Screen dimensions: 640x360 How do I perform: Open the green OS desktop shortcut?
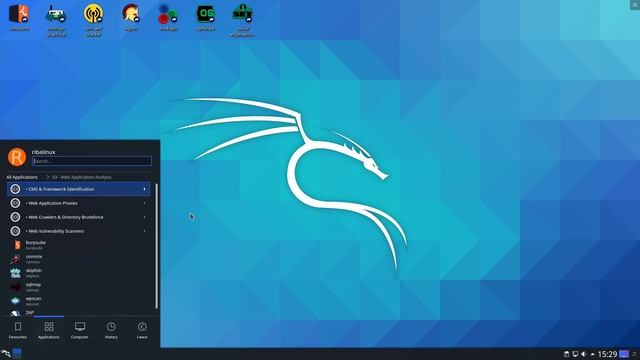(x=205, y=18)
